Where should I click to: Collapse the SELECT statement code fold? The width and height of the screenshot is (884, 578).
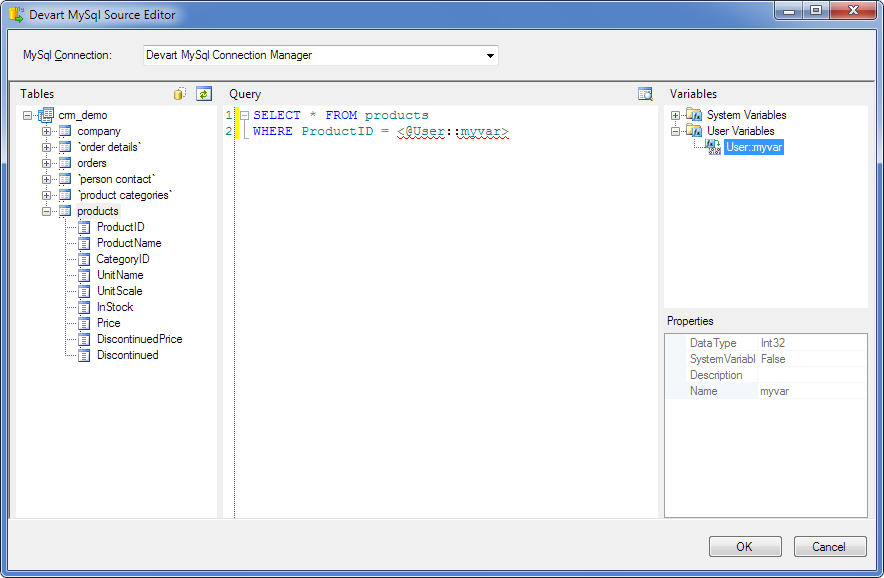pyautogui.click(x=245, y=115)
